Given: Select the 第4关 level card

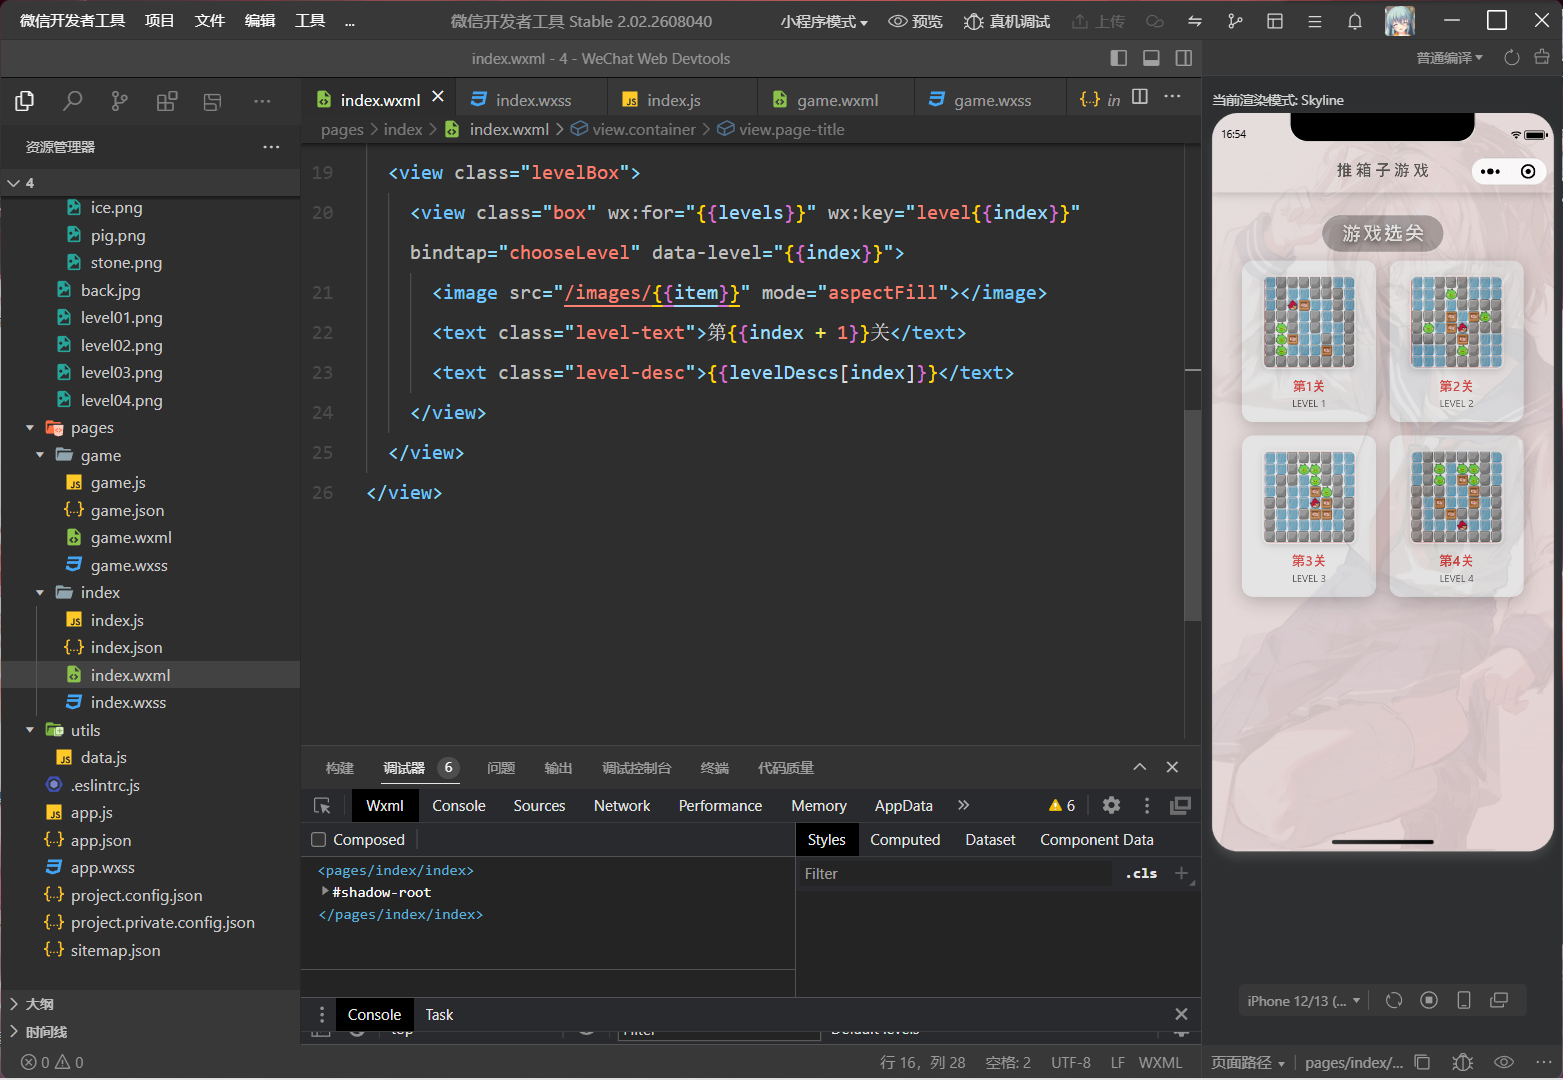Looking at the screenshot, I should pos(1457,516).
